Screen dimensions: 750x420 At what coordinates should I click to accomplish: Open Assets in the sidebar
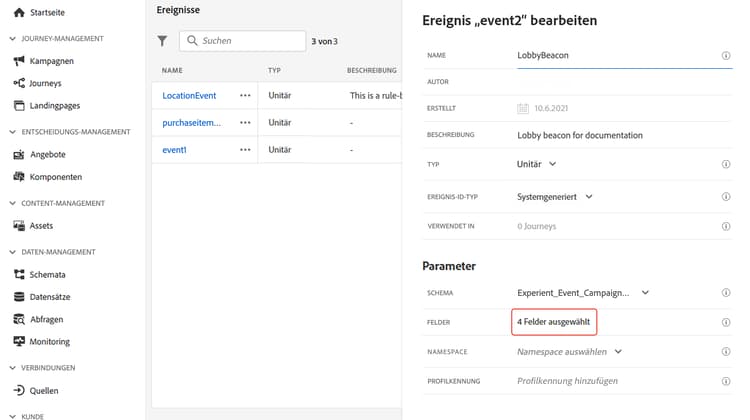(41, 226)
